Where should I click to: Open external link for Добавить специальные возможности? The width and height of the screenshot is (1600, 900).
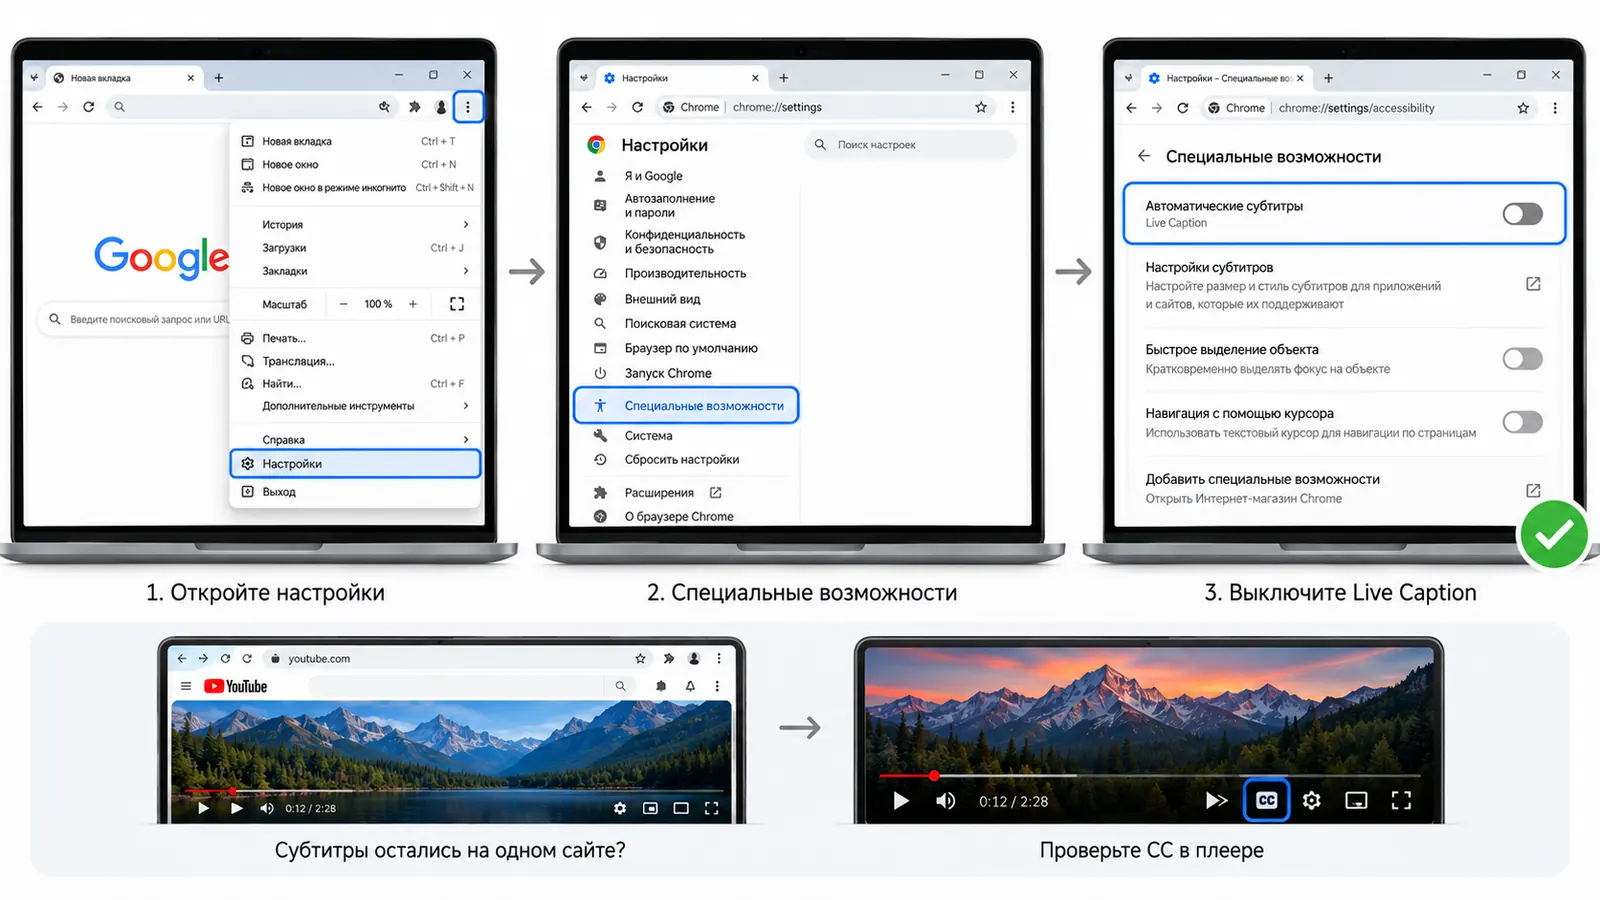tap(1533, 490)
